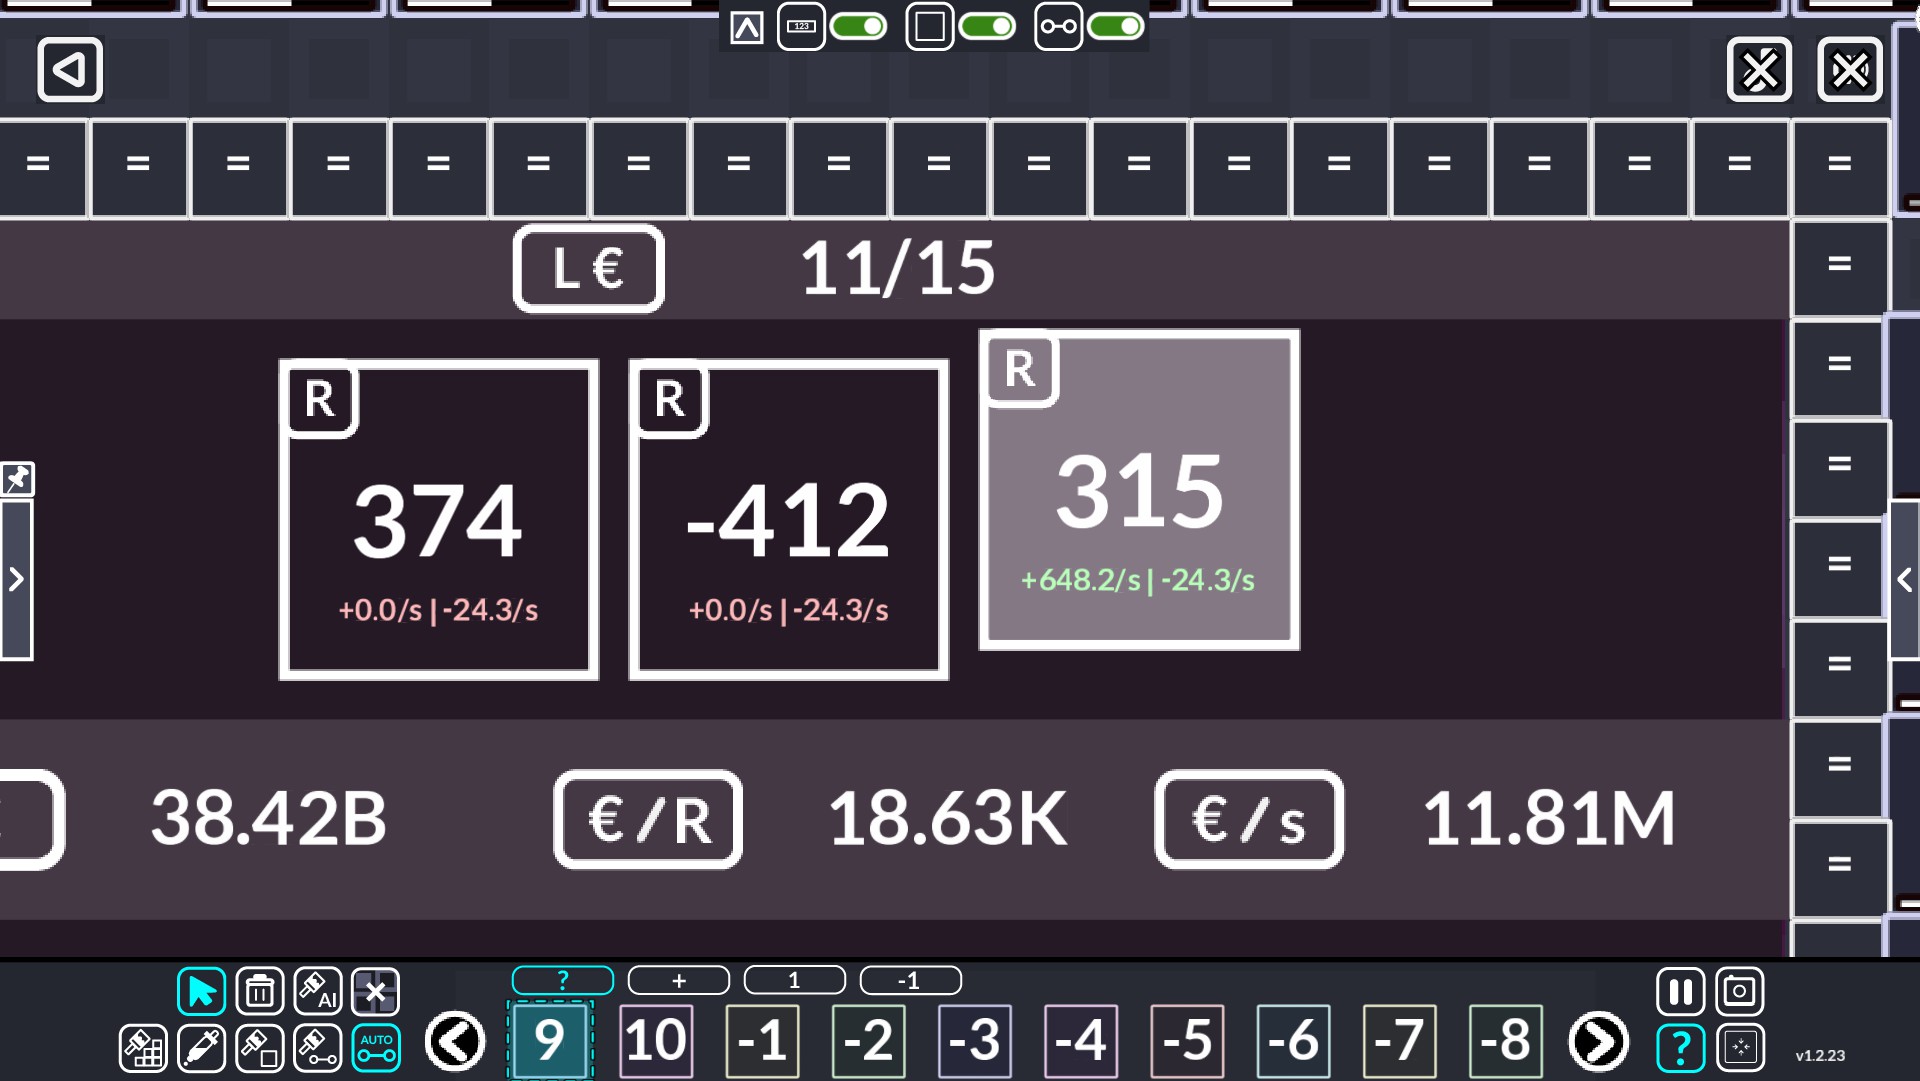Select the cursor pointer tool
Viewport: 1920px width, 1081px height.
point(201,992)
